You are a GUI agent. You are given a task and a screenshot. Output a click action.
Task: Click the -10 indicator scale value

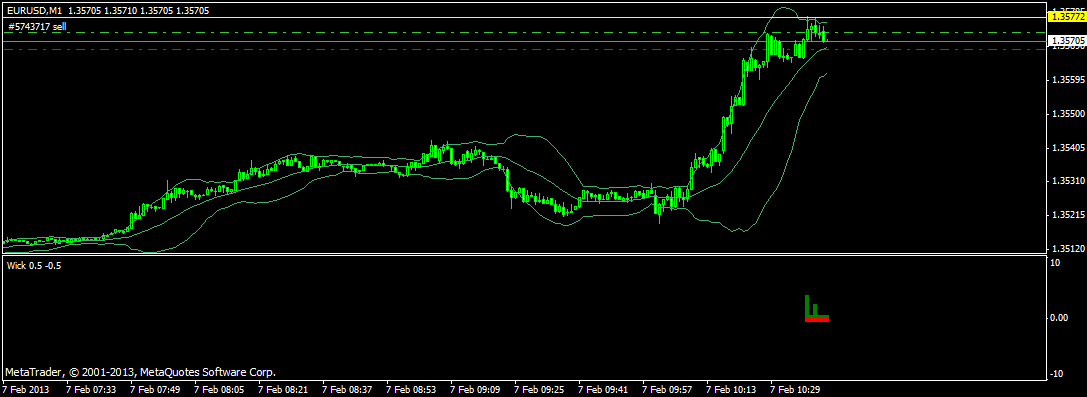point(1057,374)
